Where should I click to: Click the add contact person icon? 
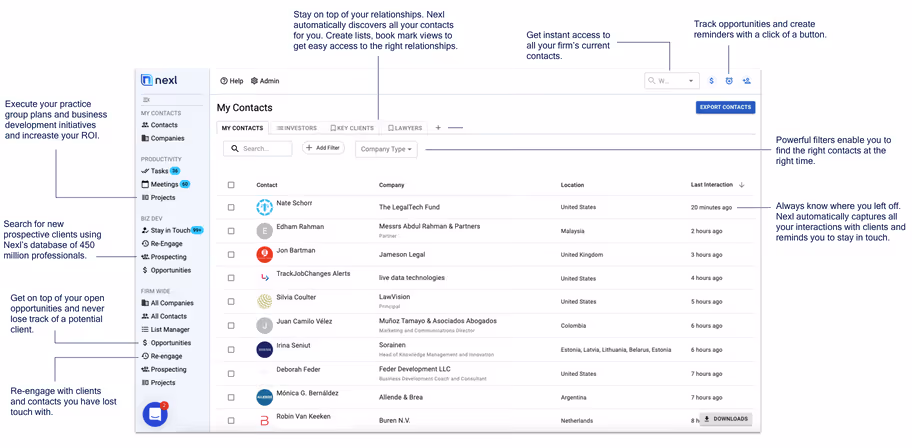(747, 81)
